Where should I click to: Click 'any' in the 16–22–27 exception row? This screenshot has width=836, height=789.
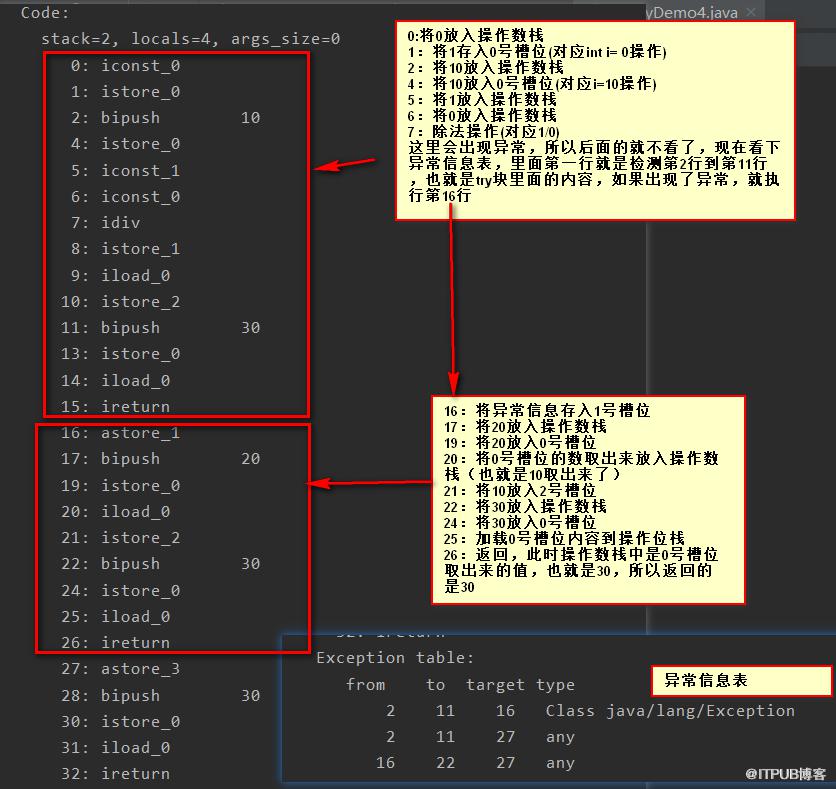(560, 763)
